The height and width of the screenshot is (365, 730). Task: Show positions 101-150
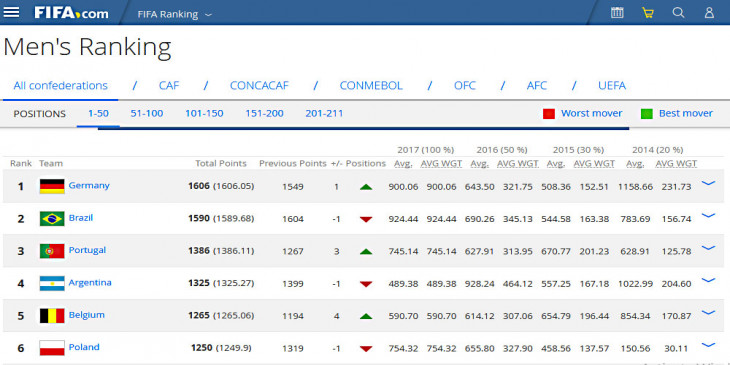click(204, 114)
